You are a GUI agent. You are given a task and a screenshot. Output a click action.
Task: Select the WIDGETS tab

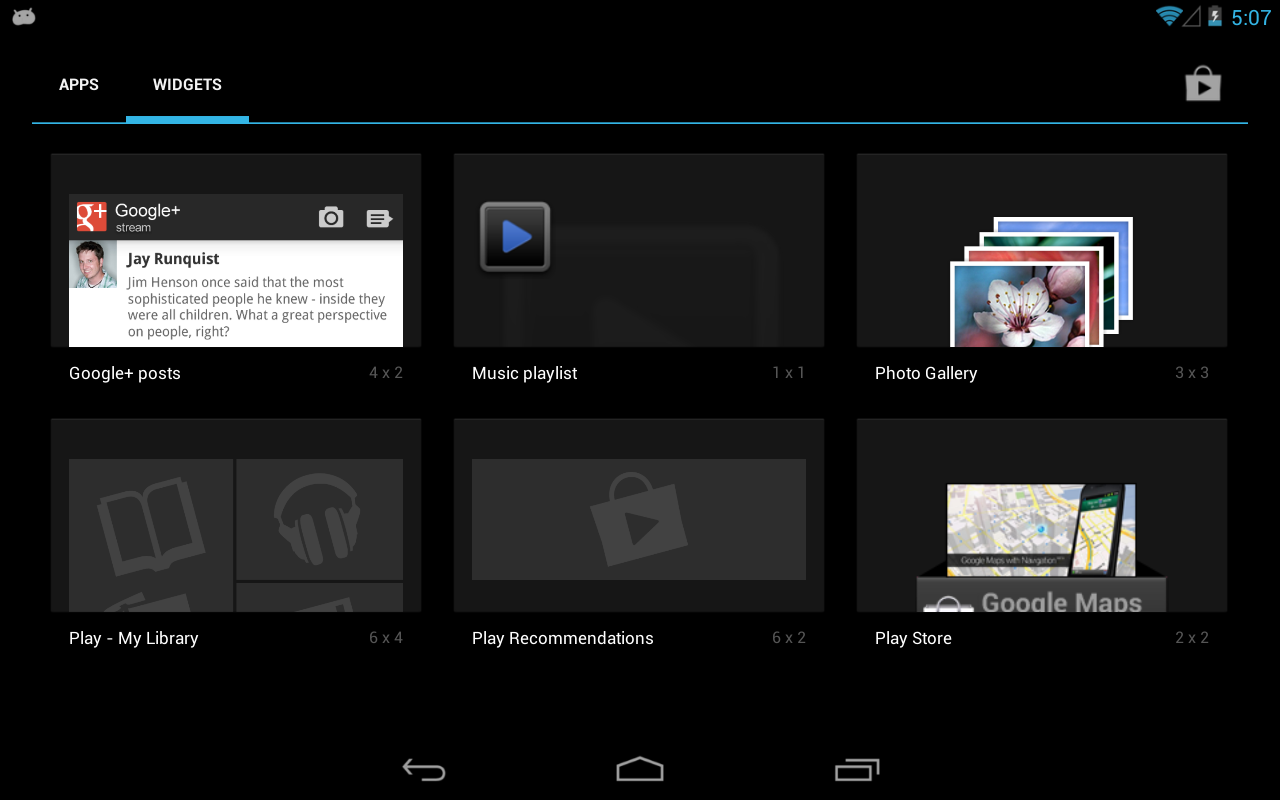[x=187, y=85]
